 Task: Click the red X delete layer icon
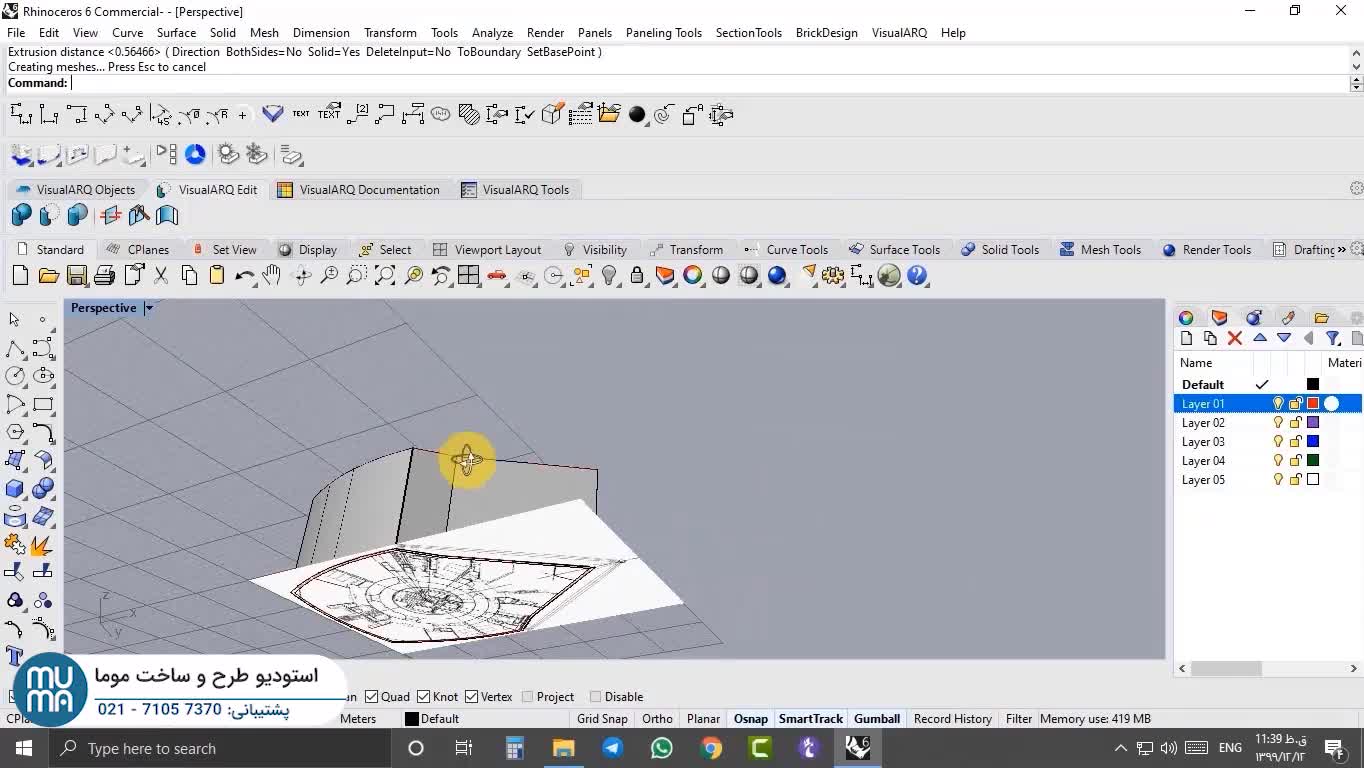point(1235,338)
